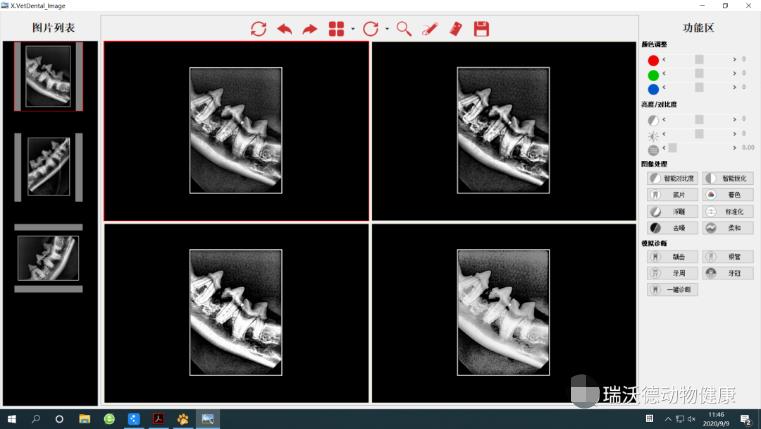Image resolution: width=761 pixels, height=429 pixels.
Task: Redo with the red right-curved arrow
Action: pyautogui.click(x=310, y=29)
